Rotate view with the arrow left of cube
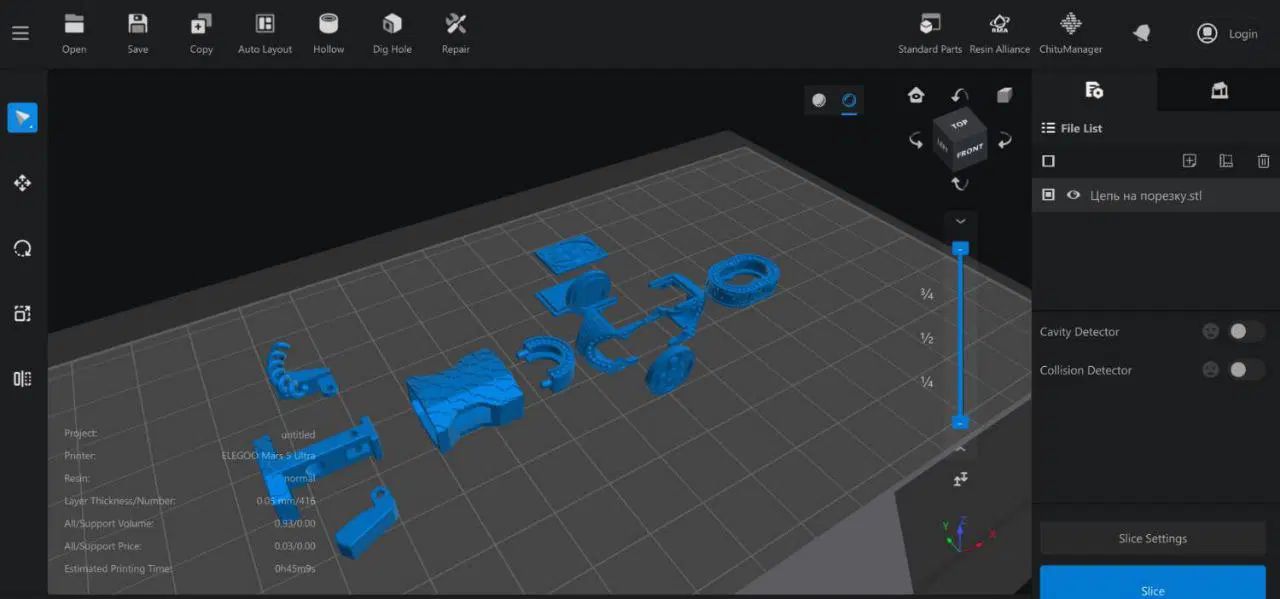This screenshot has height=599, width=1280. click(916, 140)
